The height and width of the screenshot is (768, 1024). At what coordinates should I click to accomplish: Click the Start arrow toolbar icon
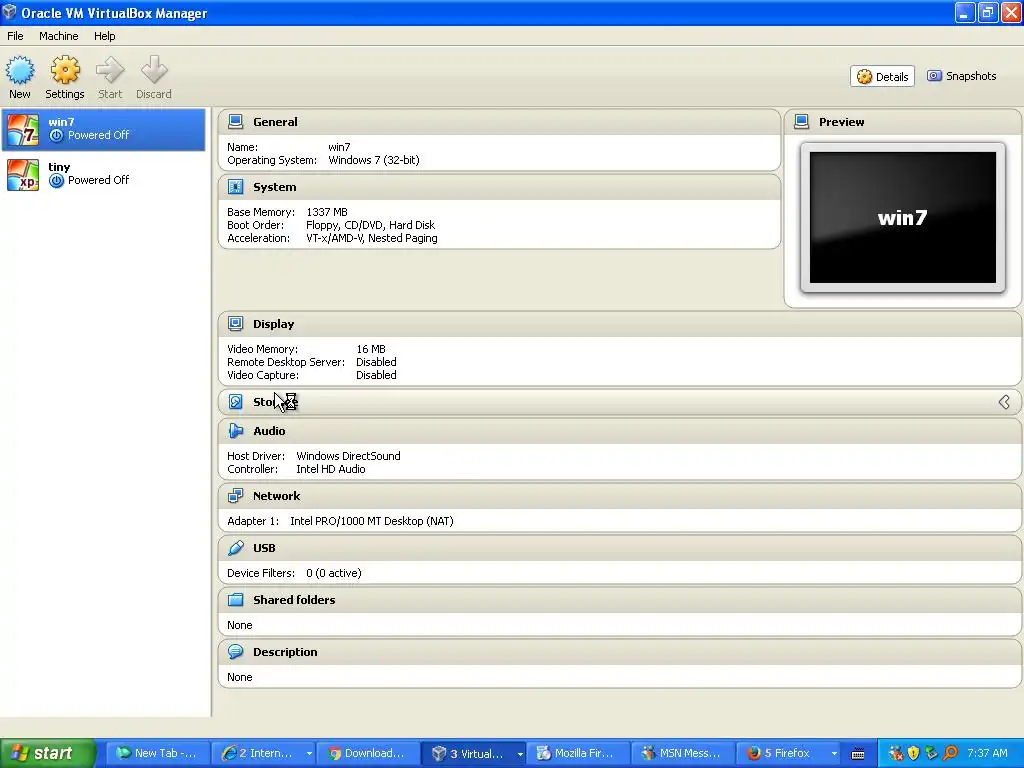[x=110, y=71]
